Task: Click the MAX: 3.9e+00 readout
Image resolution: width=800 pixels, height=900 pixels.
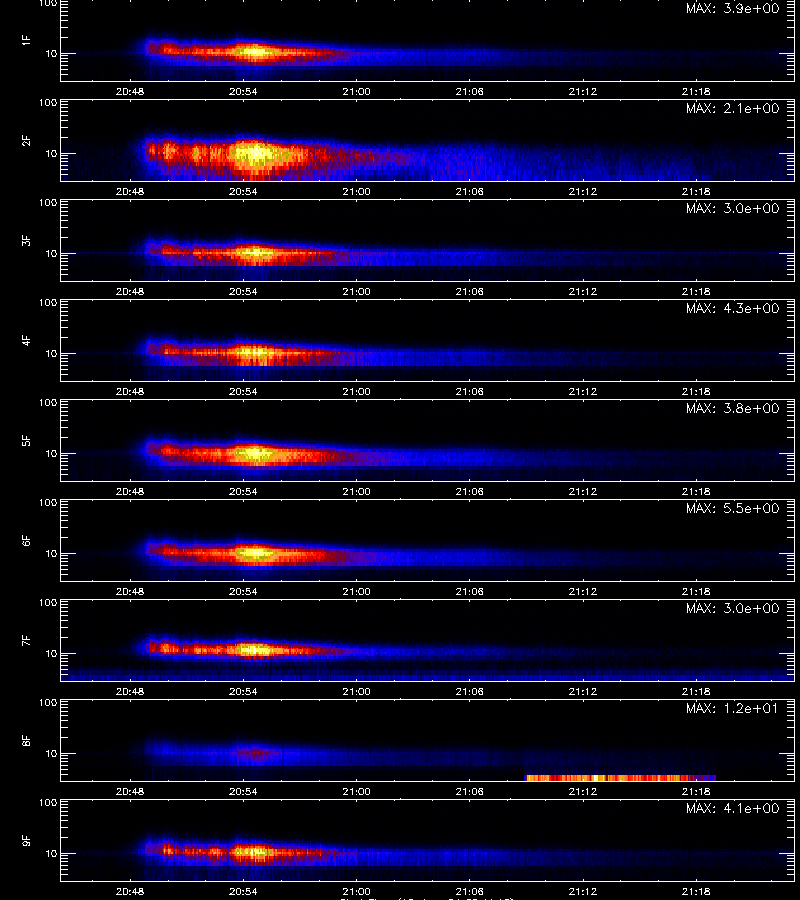Action: 732,8
